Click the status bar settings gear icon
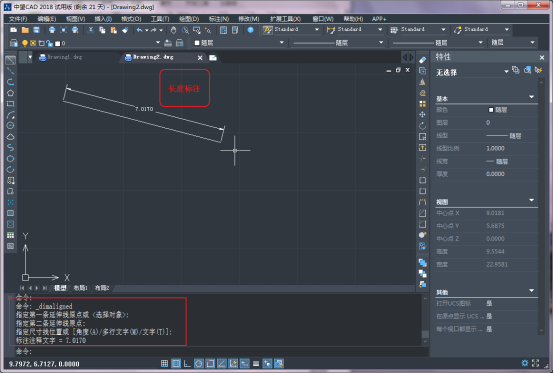 [x=525, y=363]
